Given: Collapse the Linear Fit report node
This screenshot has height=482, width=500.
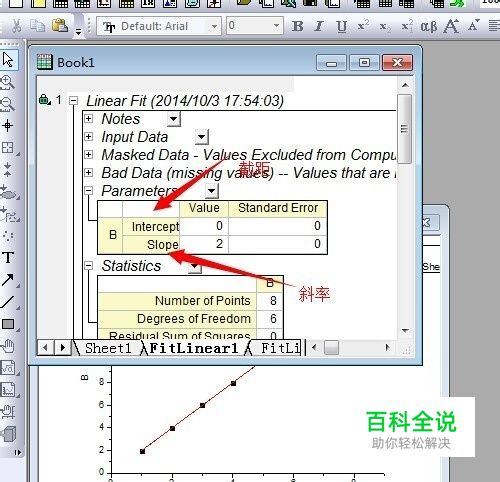Looking at the screenshot, I should (73, 101).
